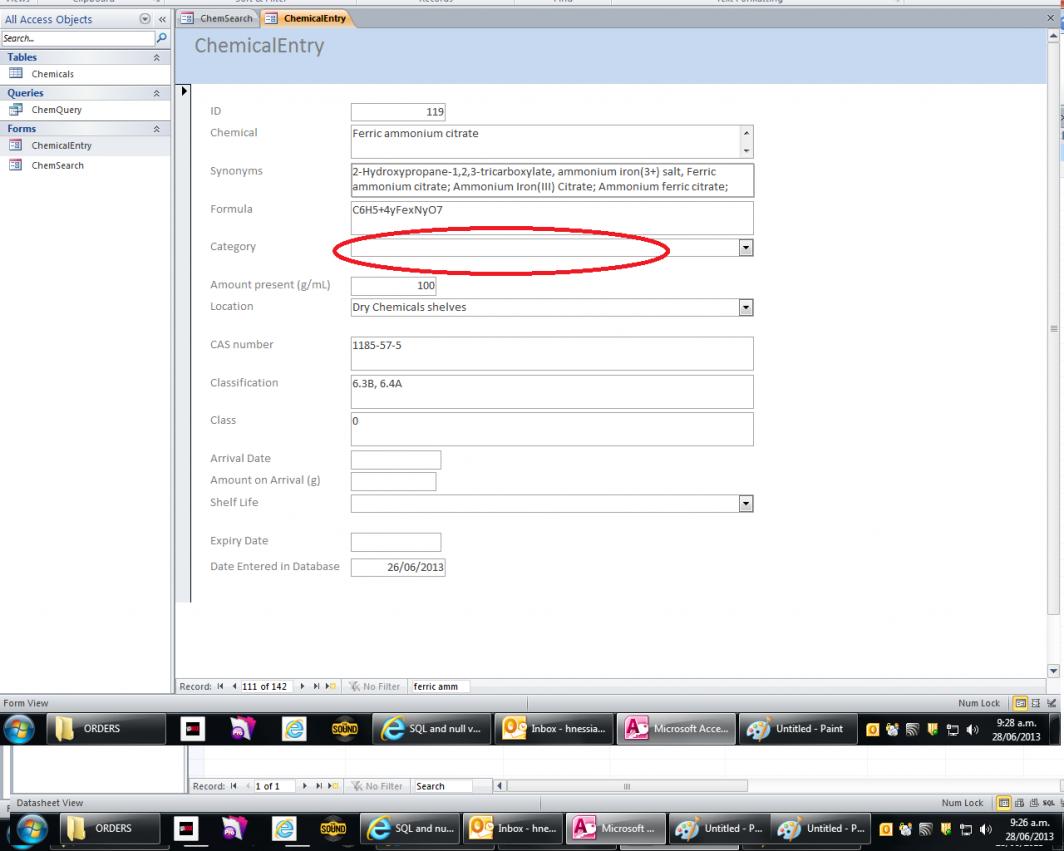The image size is (1064, 851).
Task: Click the 9:26 a.m. taskbar clock
Action: [1029, 829]
